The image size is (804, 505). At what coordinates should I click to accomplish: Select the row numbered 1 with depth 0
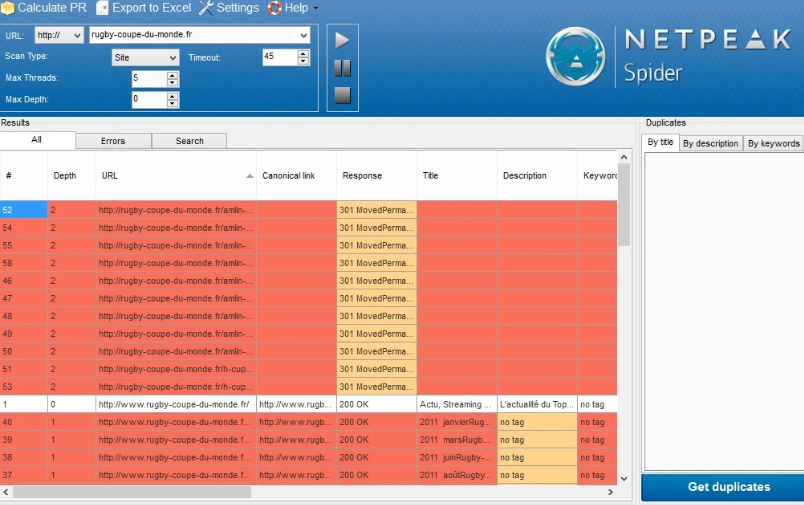tap(308, 404)
